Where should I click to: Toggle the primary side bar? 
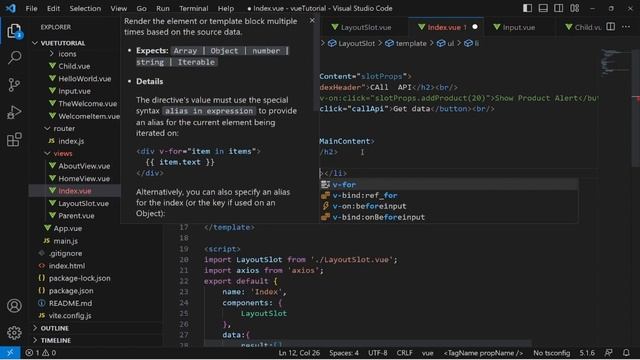527,8
